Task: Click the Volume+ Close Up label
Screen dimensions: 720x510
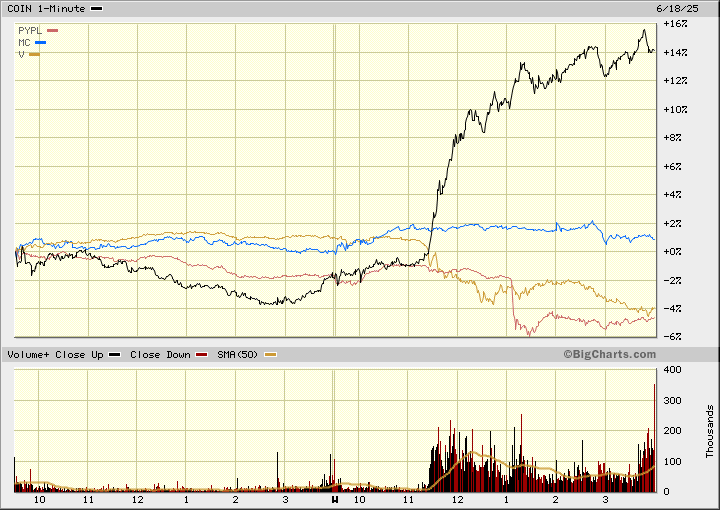Action: (55, 355)
